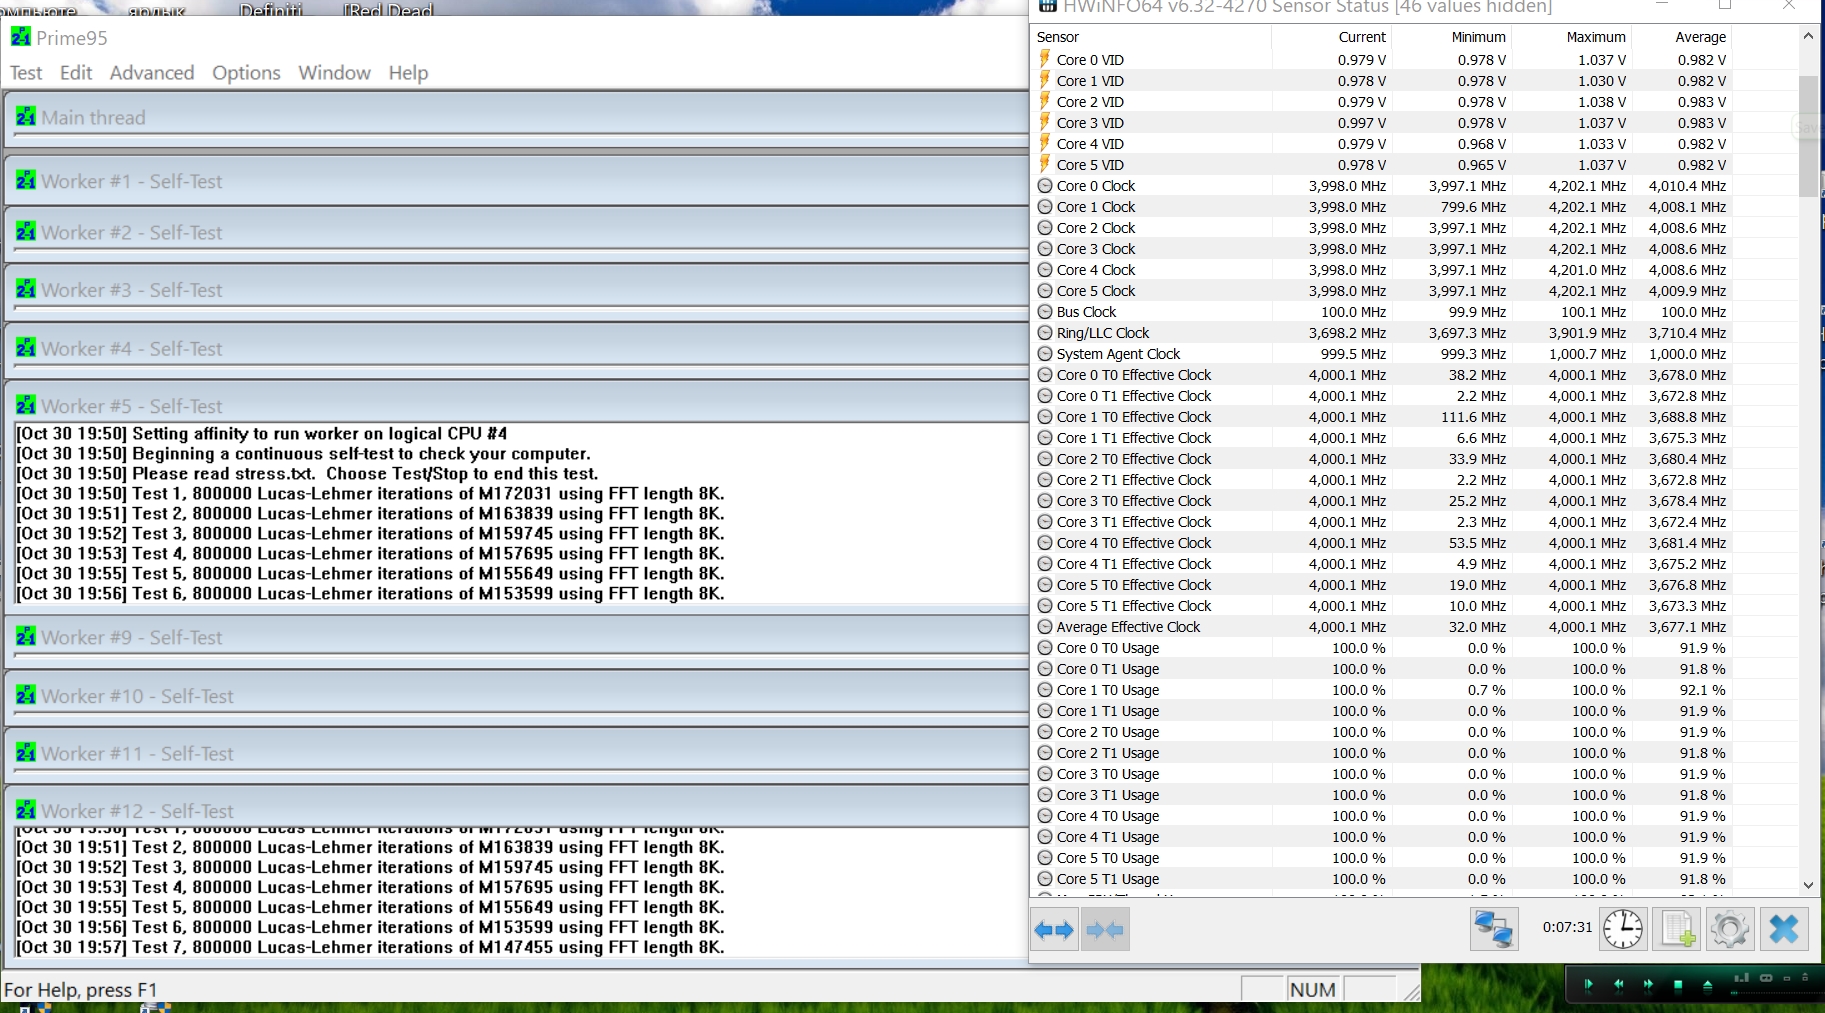Click the lightning icon beside Core 0 VID
The height and width of the screenshot is (1013, 1825).
(1045, 59)
